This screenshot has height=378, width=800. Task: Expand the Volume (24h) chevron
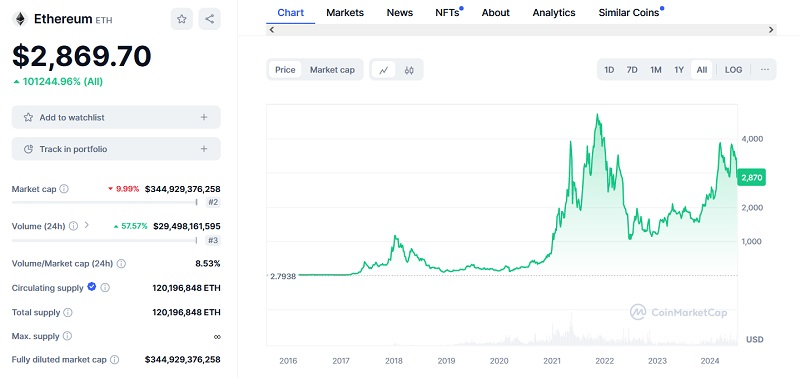(86, 225)
